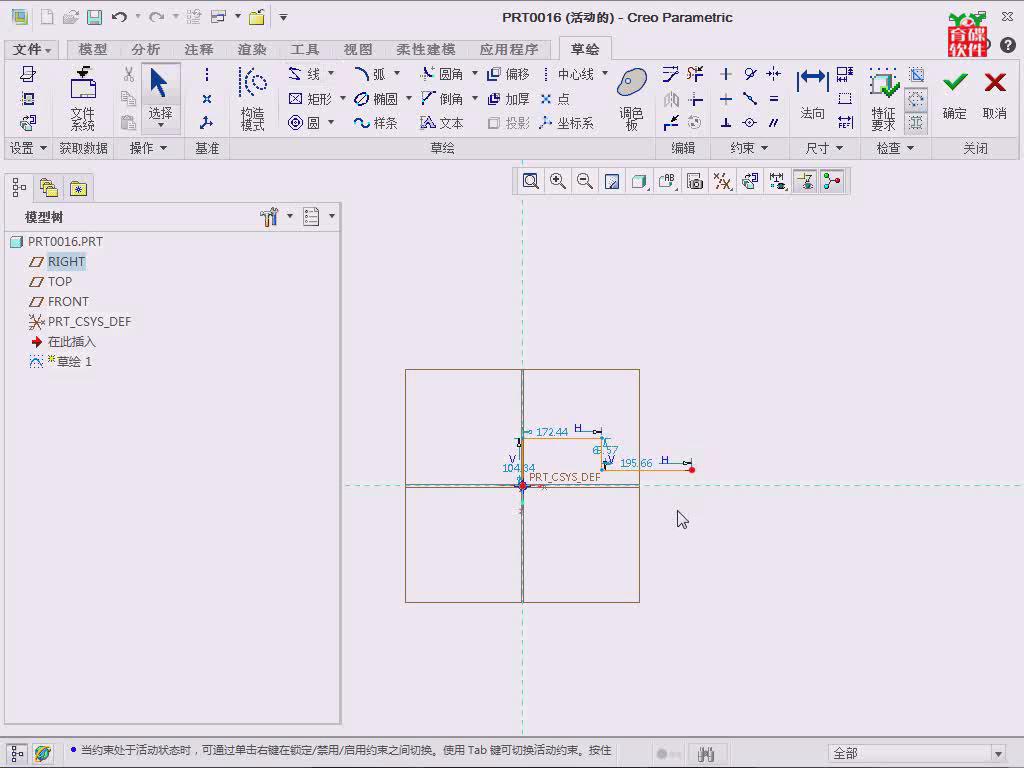Open the Line (线) dropdown arrow
1024x768 pixels.
tap(331, 73)
